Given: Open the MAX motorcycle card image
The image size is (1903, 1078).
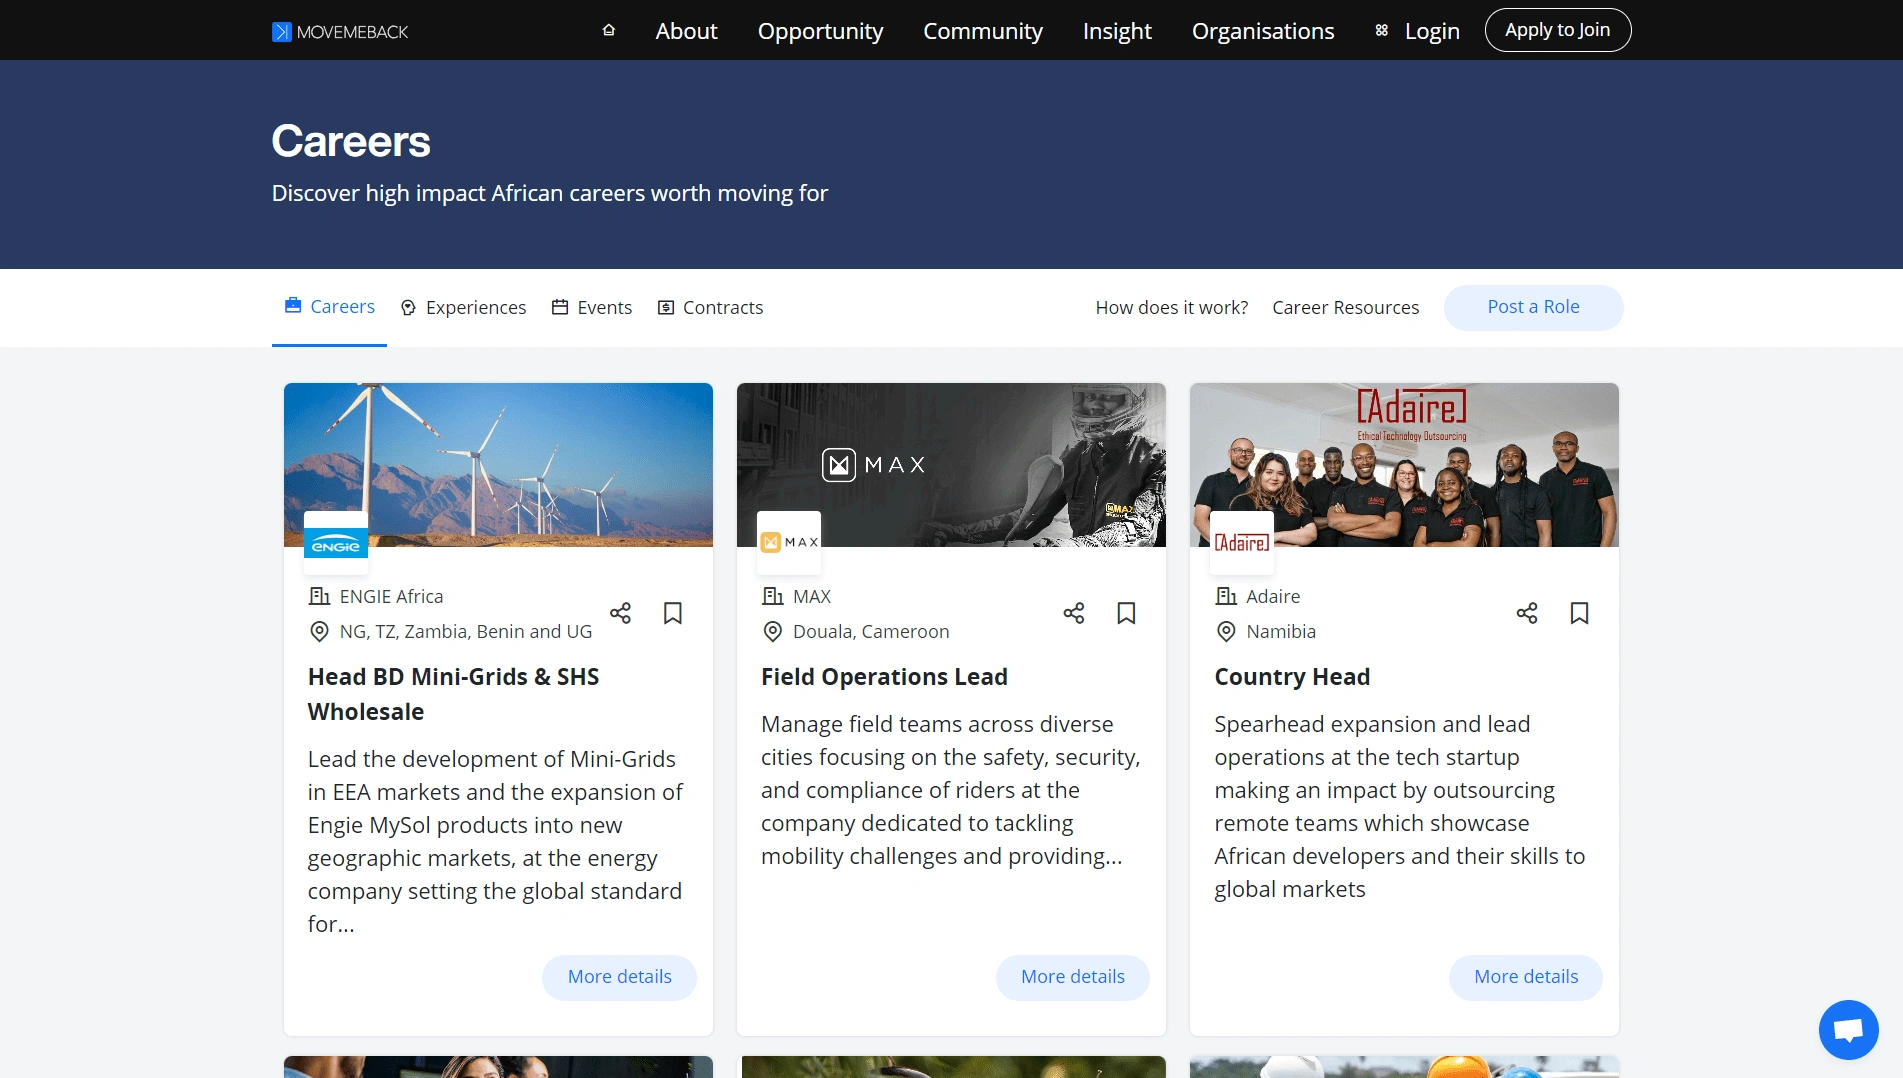Looking at the screenshot, I should [x=951, y=464].
